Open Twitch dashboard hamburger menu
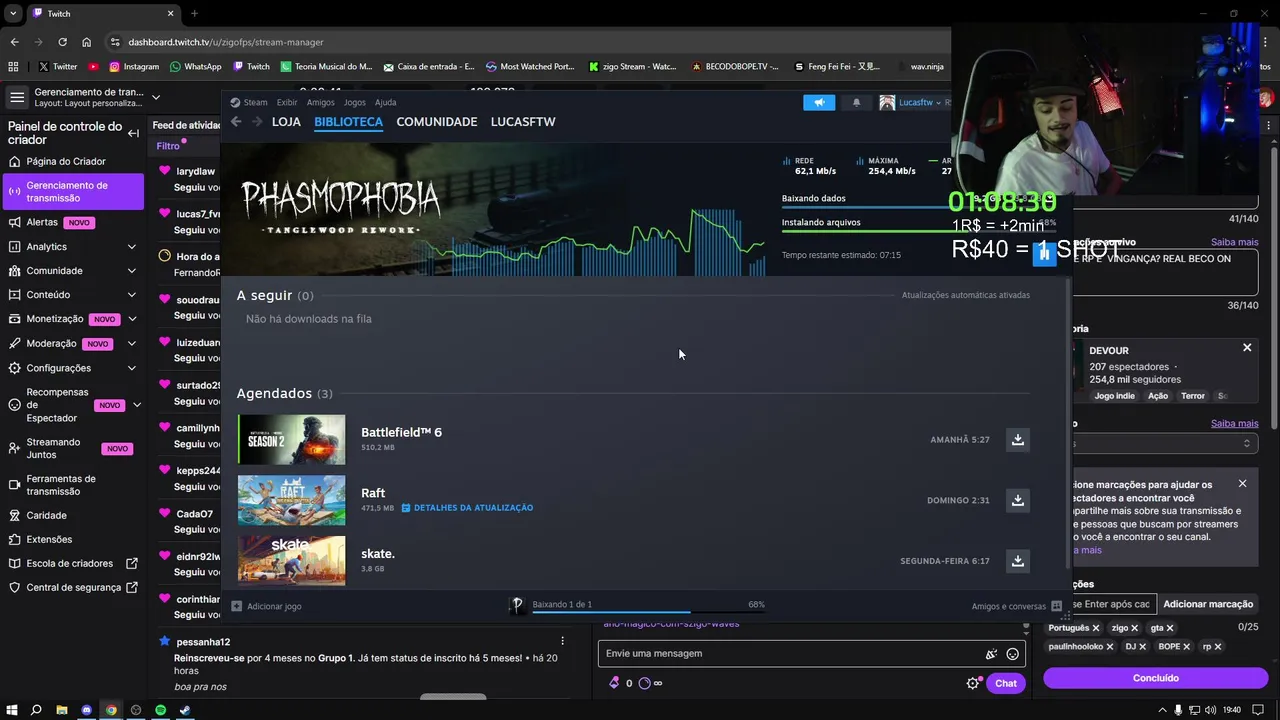 click(17, 97)
